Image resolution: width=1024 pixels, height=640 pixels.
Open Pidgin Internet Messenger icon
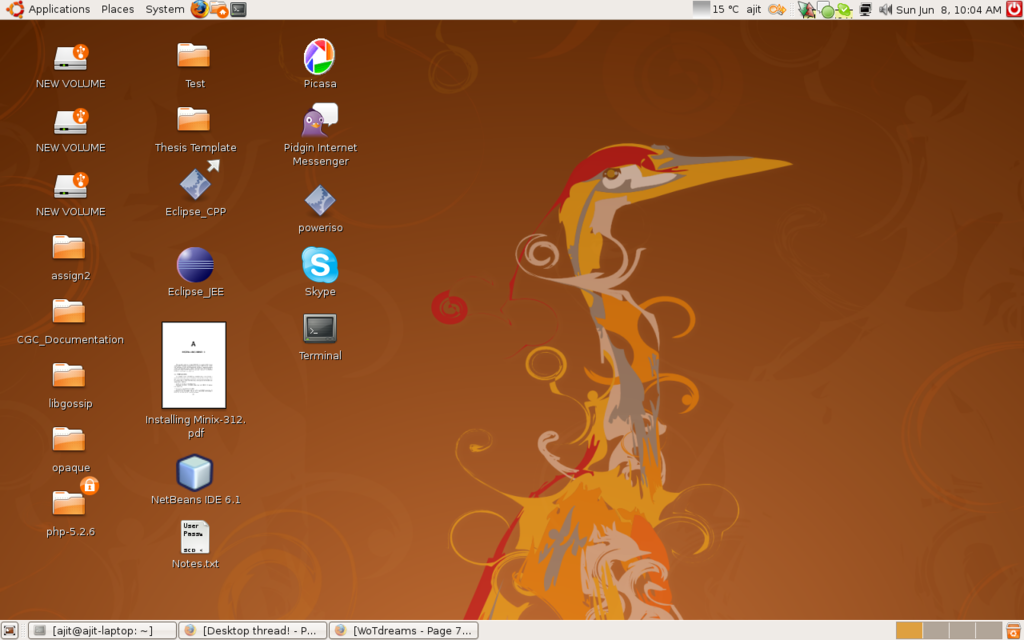(x=320, y=121)
